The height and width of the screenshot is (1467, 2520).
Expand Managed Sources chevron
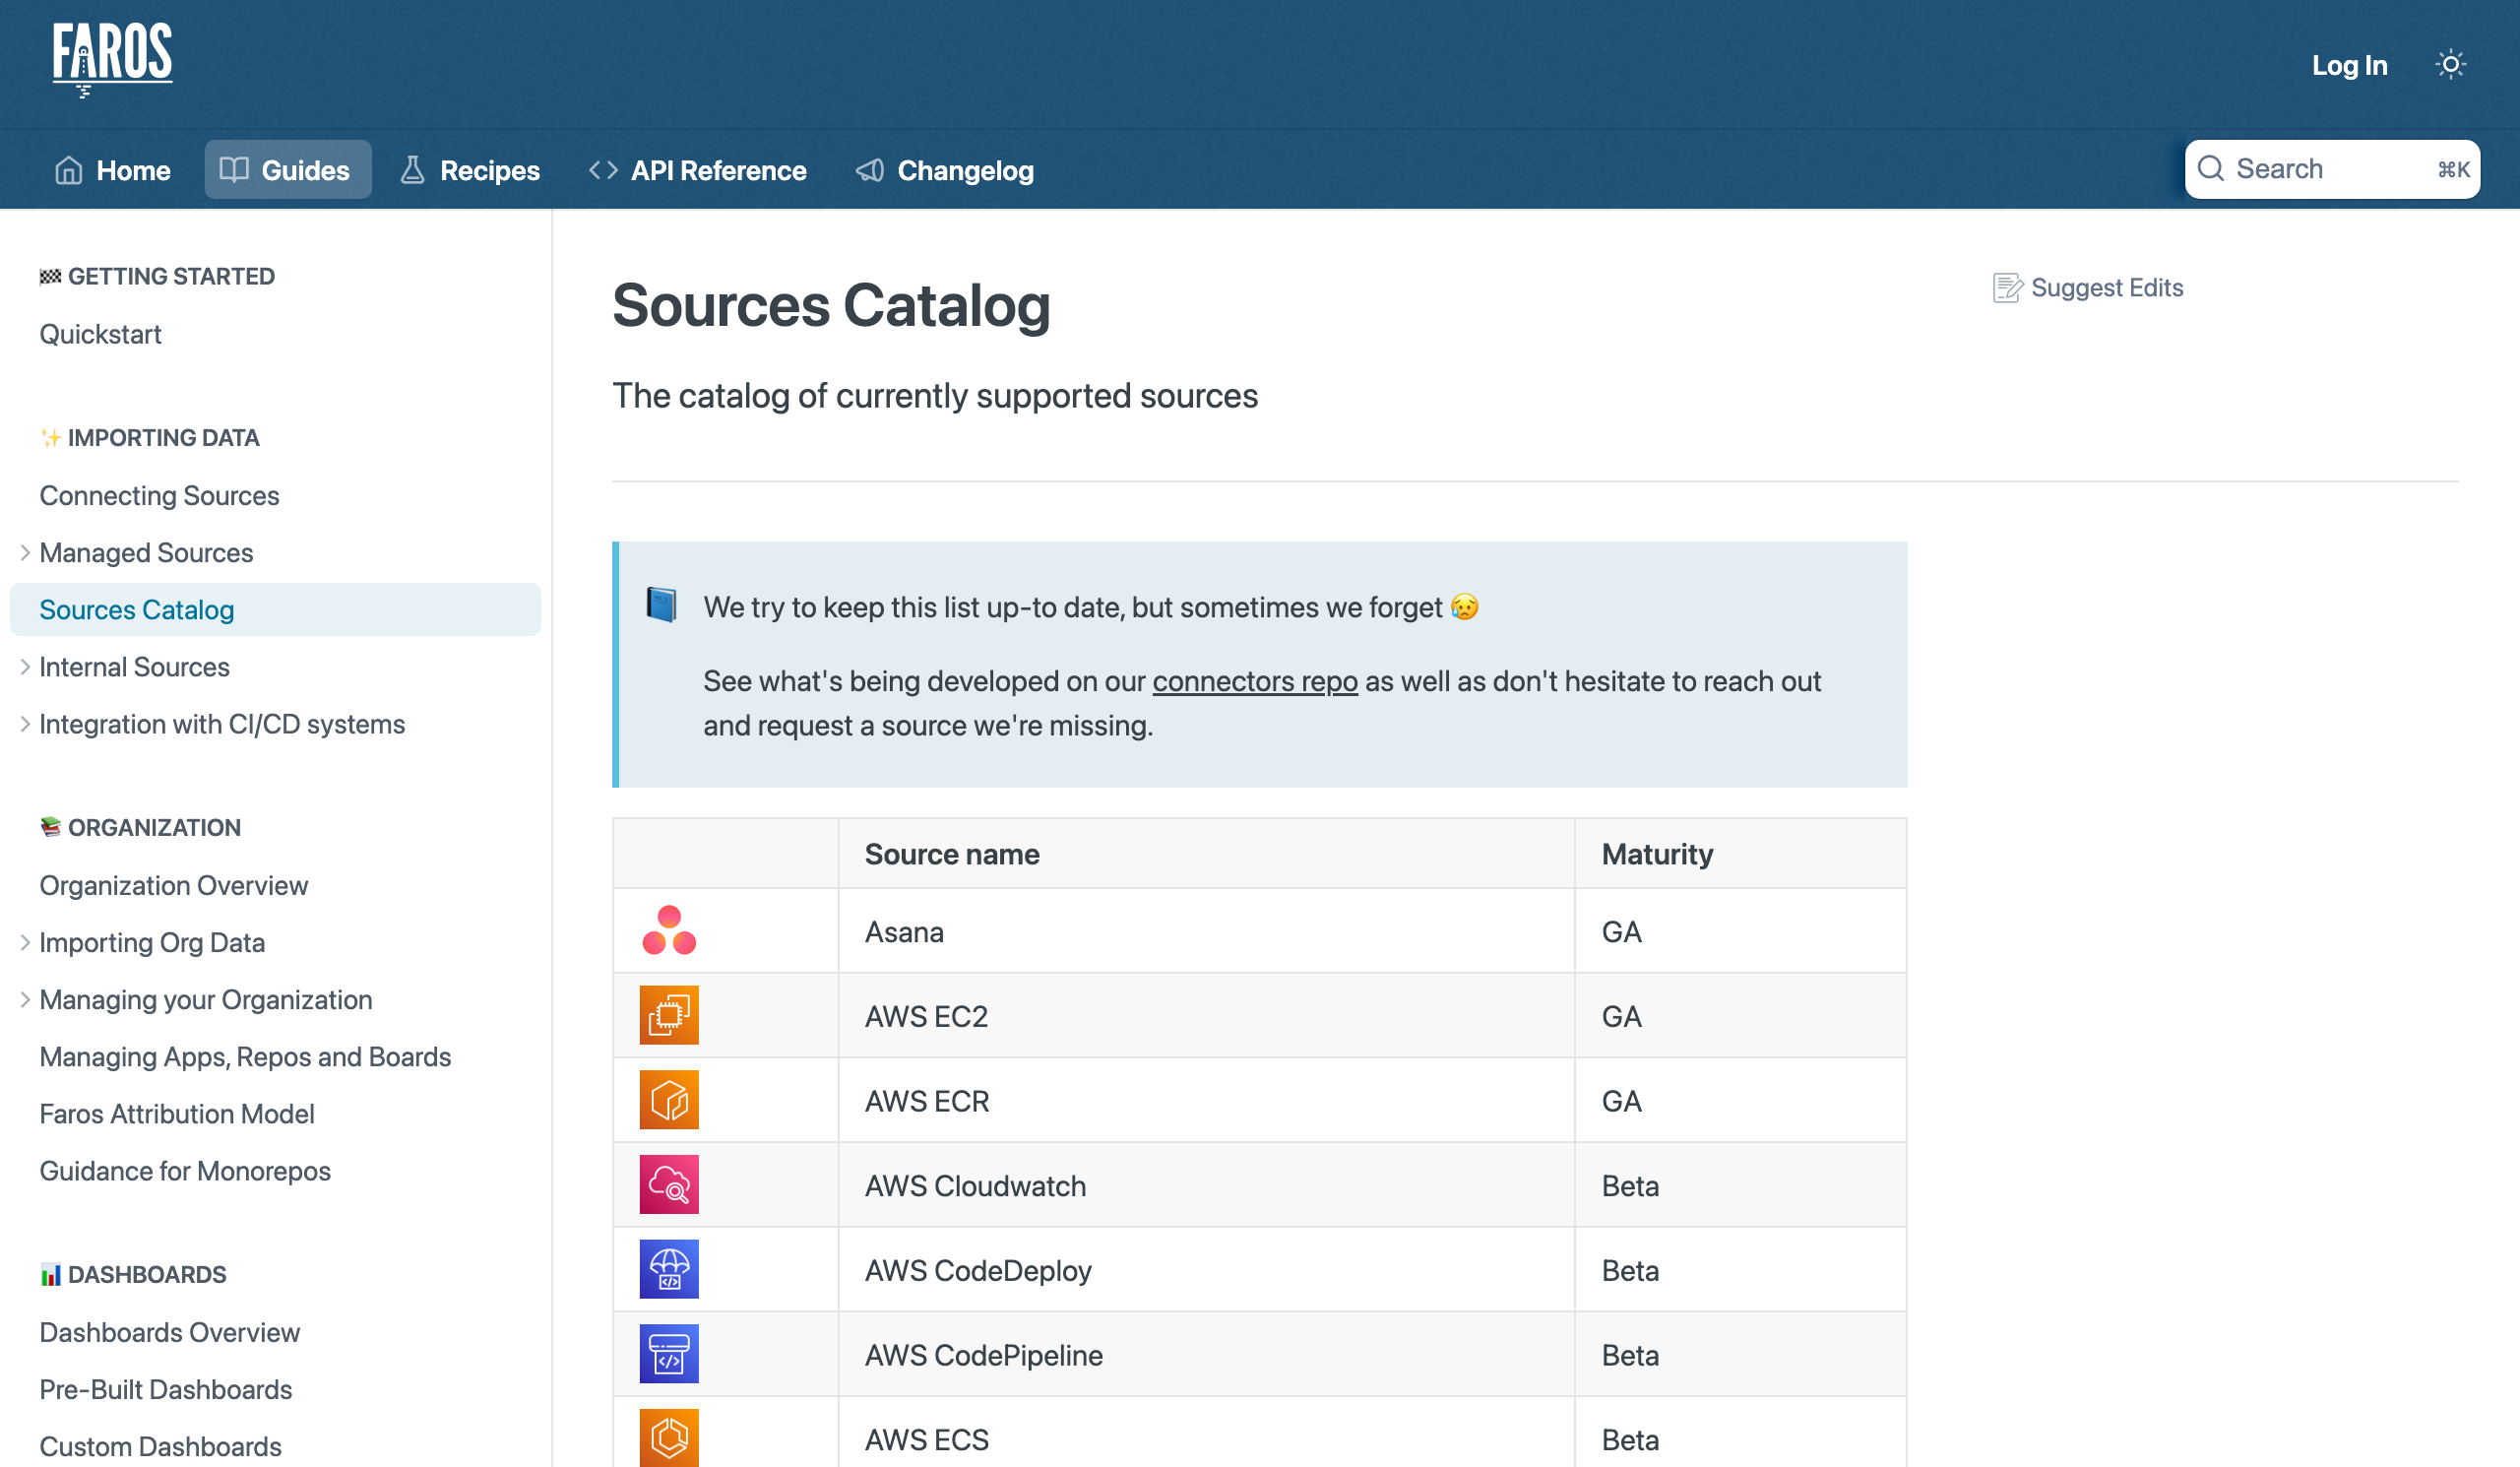(x=25, y=553)
